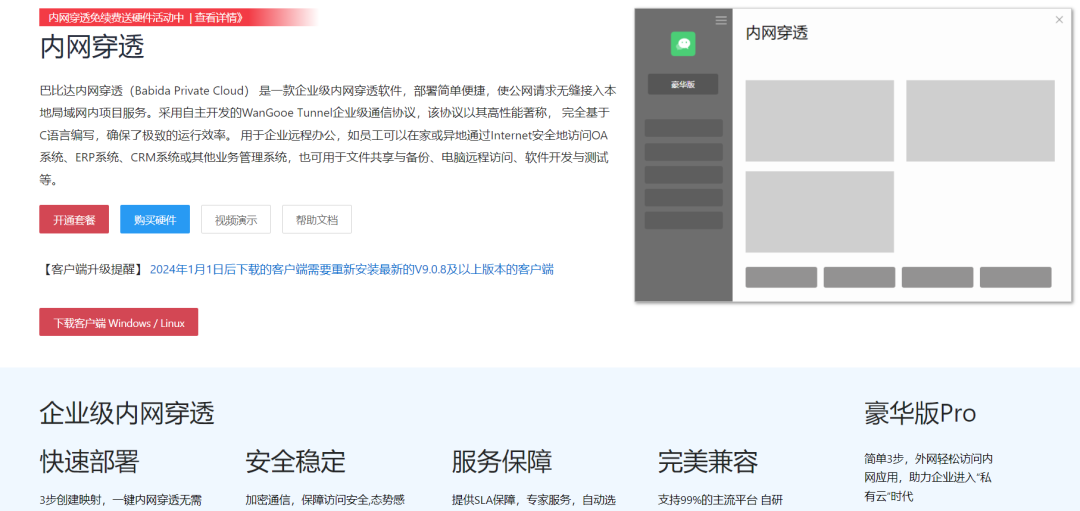
Task: Click the 内网穿透 title inside mockup panel
Action: [x=777, y=32]
